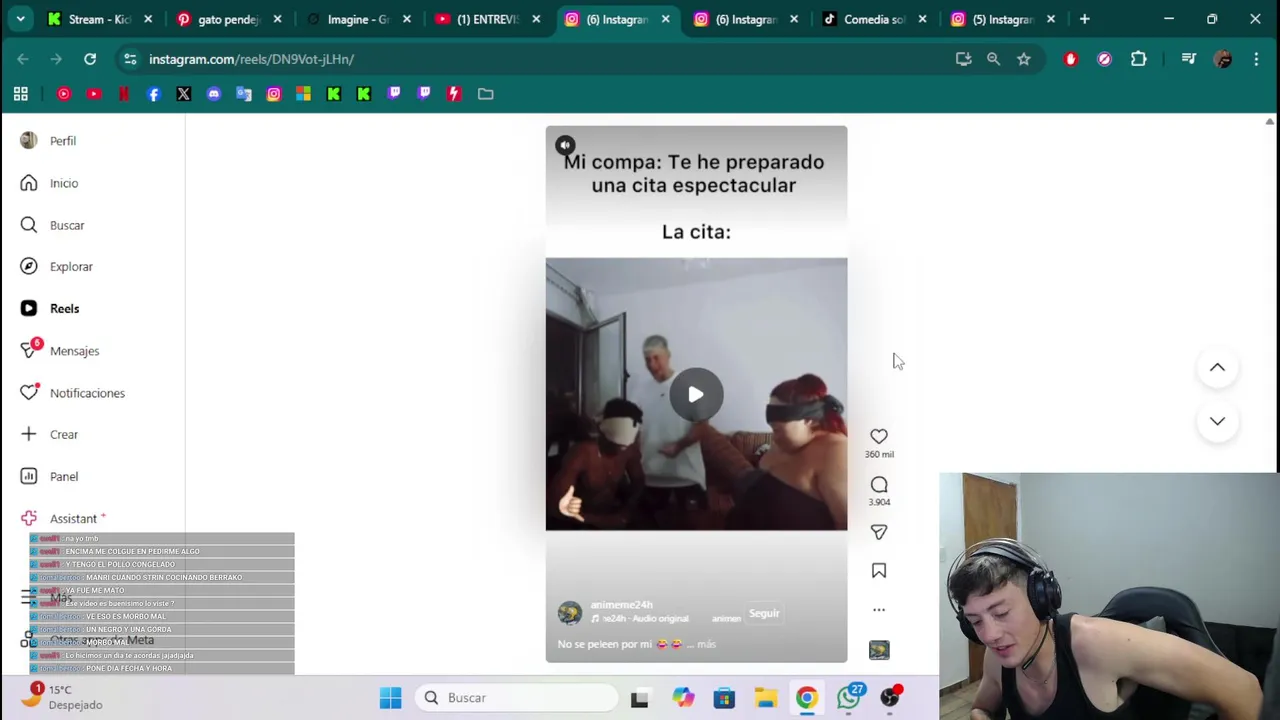The image size is (1280, 720).
Task: Like the reel with heart icon
Action: click(x=879, y=436)
